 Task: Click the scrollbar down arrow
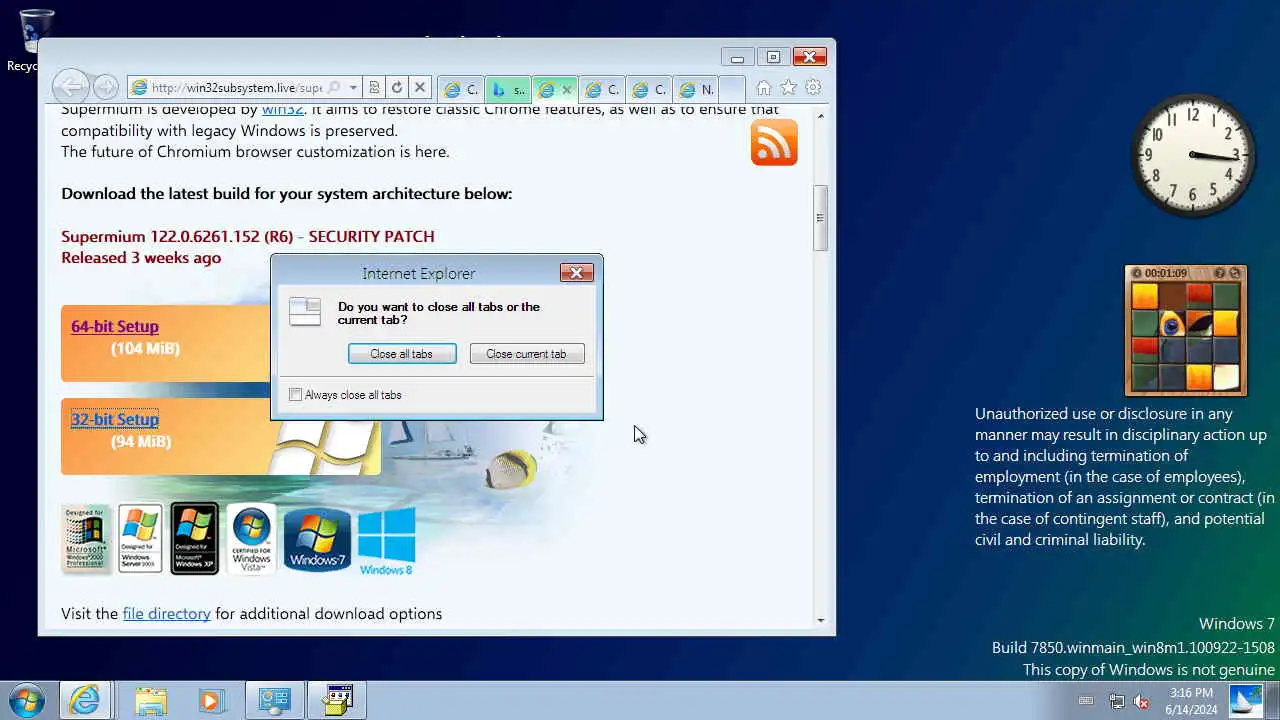coord(821,620)
